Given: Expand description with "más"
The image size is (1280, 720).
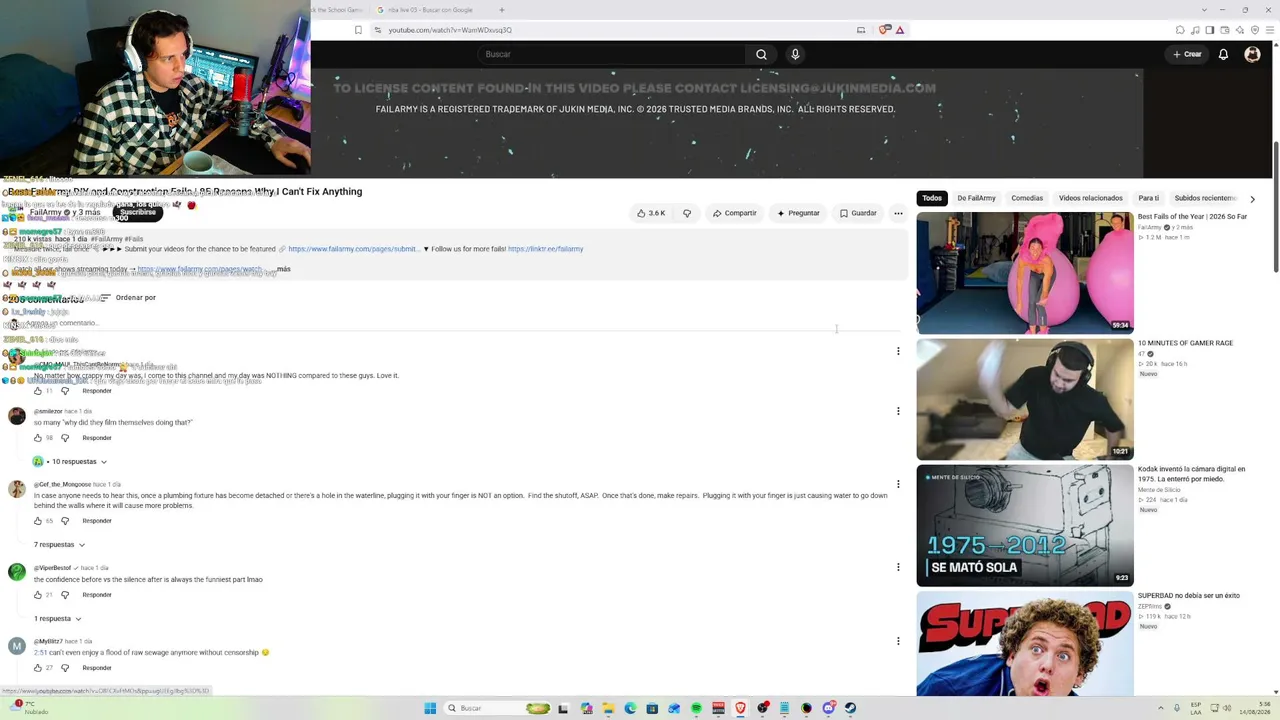Looking at the screenshot, I should [x=284, y=269].
